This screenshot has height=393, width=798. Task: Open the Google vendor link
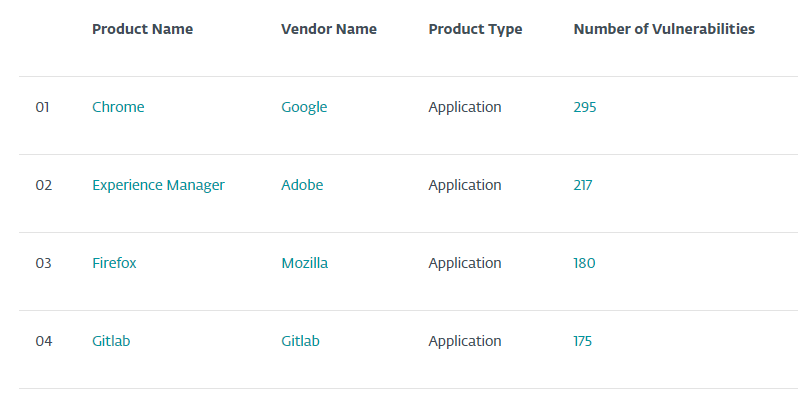[x=304, y=107]
